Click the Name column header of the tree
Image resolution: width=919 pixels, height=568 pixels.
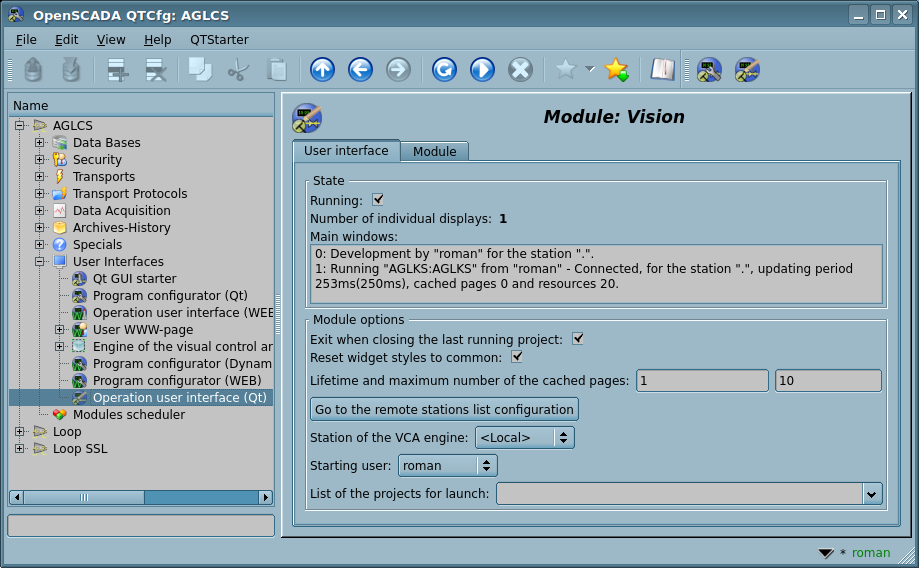(x=141, y=106)
